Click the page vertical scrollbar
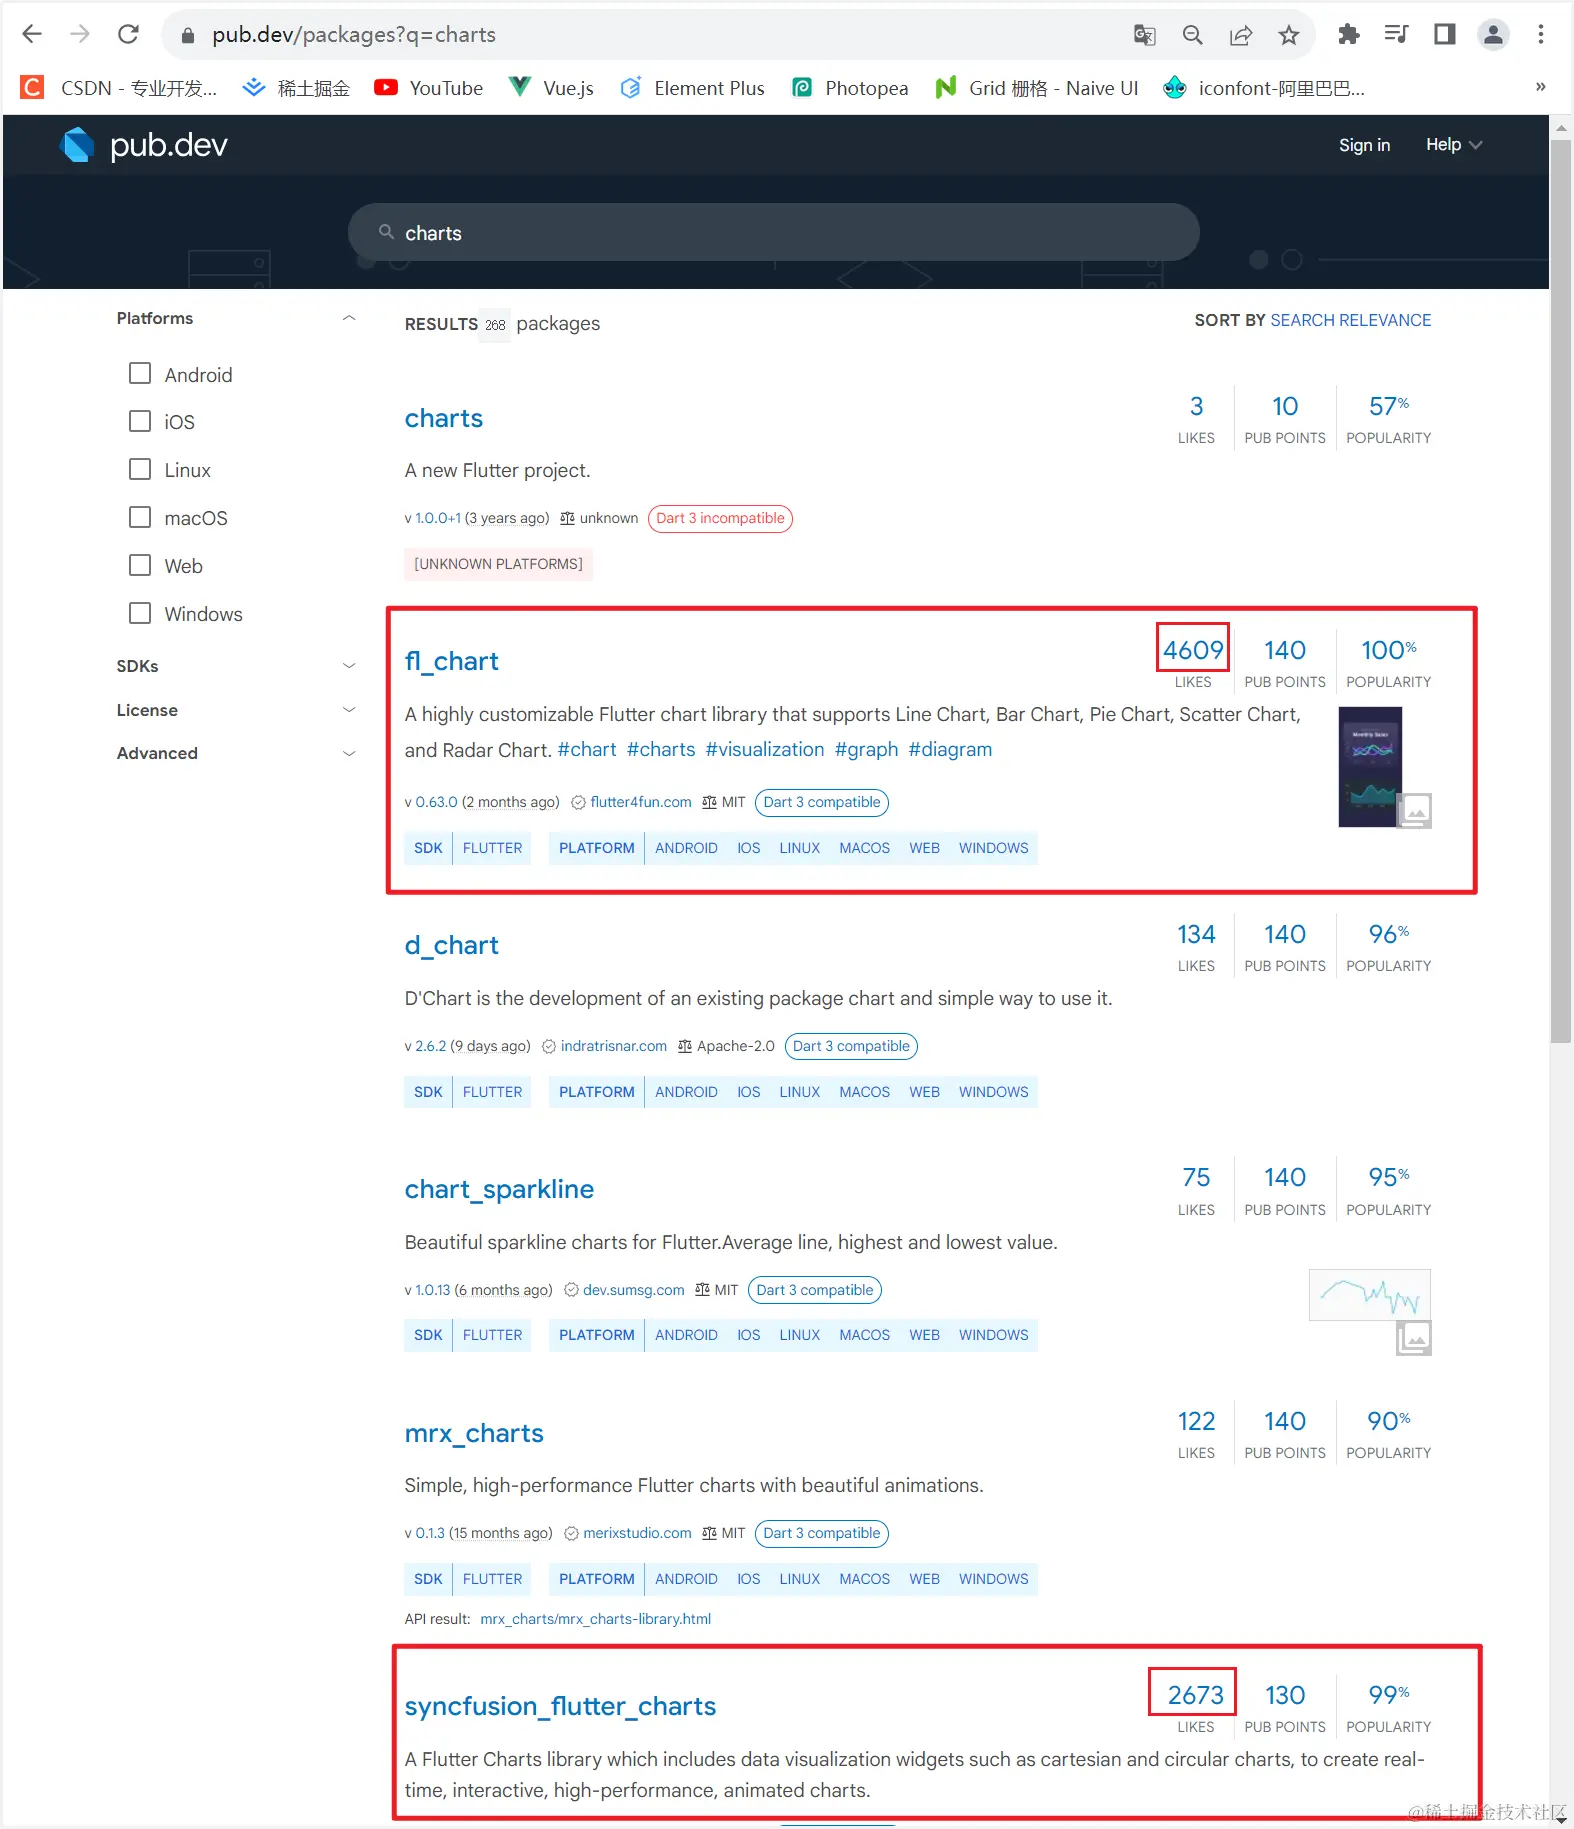The width and height of the screenshot is (1574, 1829). (x=1561, y=590)
